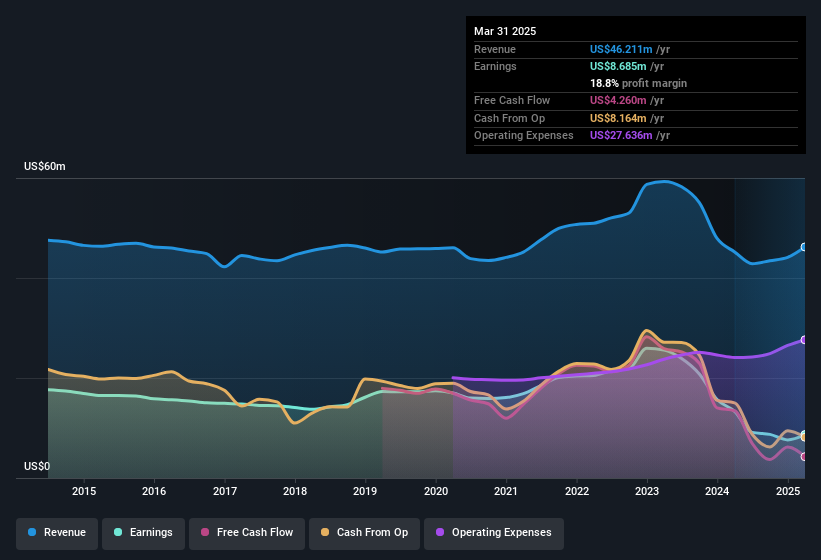Click the 2024 x-axis label
The image size is (821, 560).
717,491
